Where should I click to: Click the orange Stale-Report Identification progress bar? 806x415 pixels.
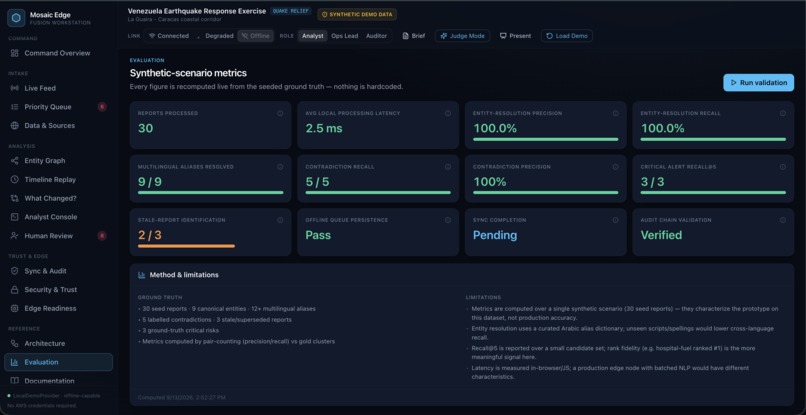point(186,246)
